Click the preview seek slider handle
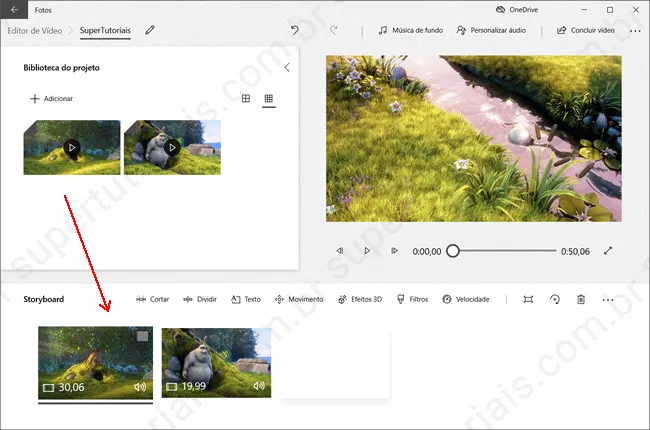Image resolution: width=650 pixels, height=430 pixels. pyautogui.click(x=453, y=251)
